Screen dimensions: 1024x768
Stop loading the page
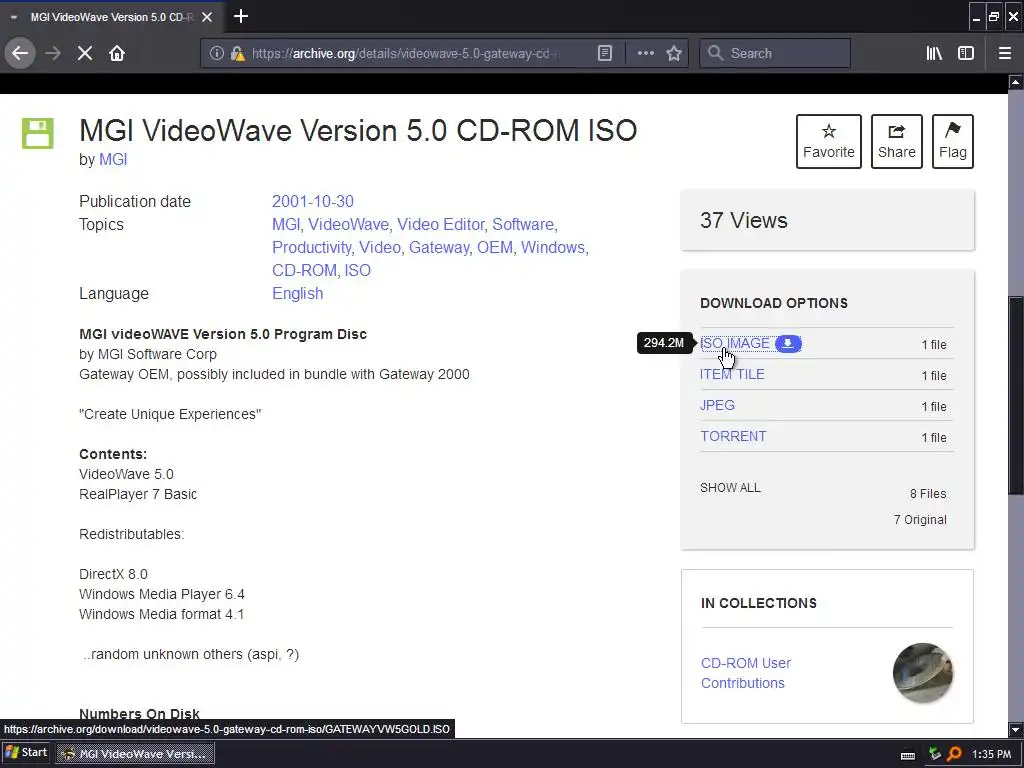(x=85, y=54)
